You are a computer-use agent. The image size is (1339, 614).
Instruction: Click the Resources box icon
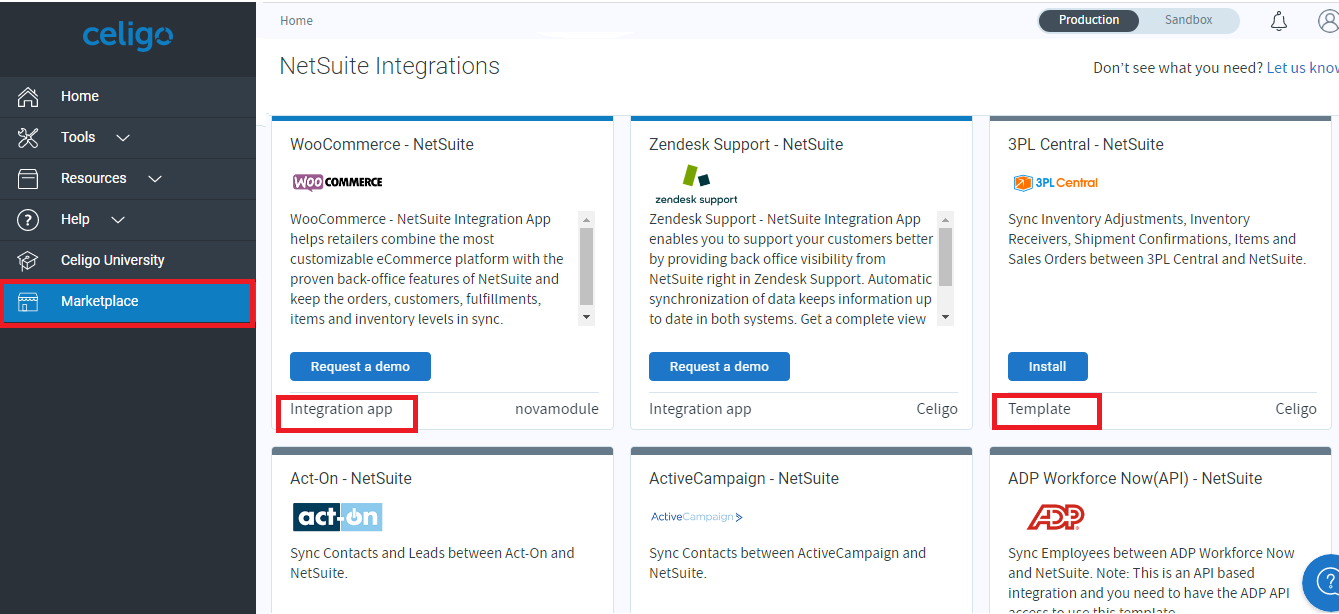tap(28, 179)
